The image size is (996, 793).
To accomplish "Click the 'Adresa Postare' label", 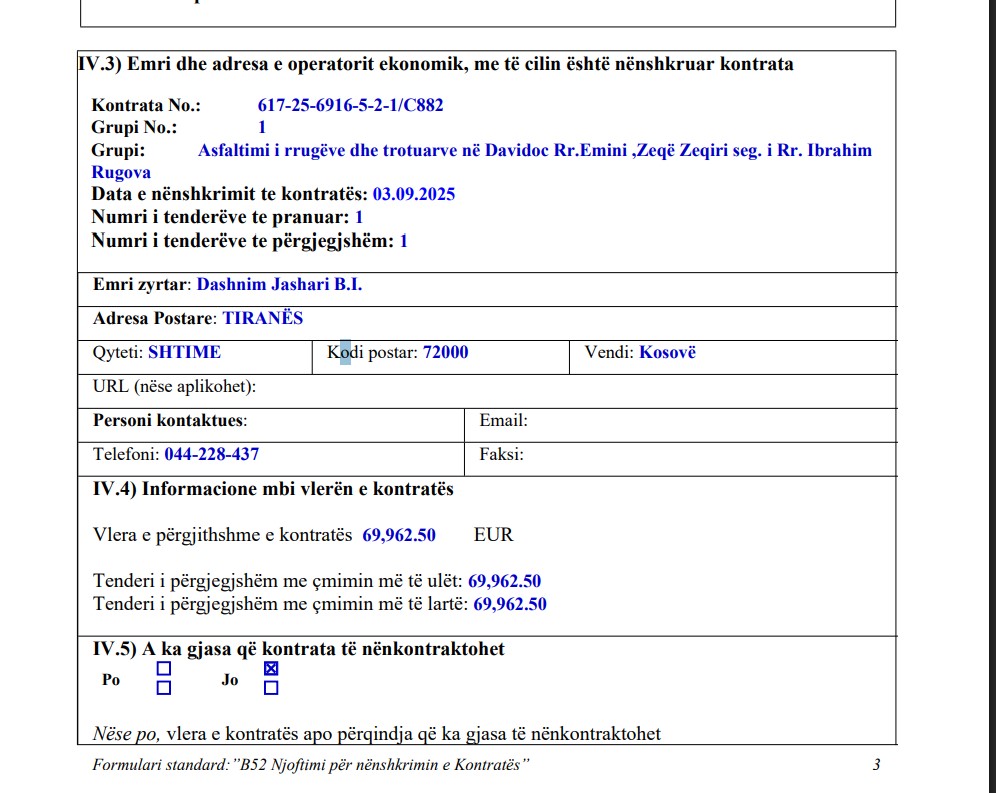I will coord(155,318).
